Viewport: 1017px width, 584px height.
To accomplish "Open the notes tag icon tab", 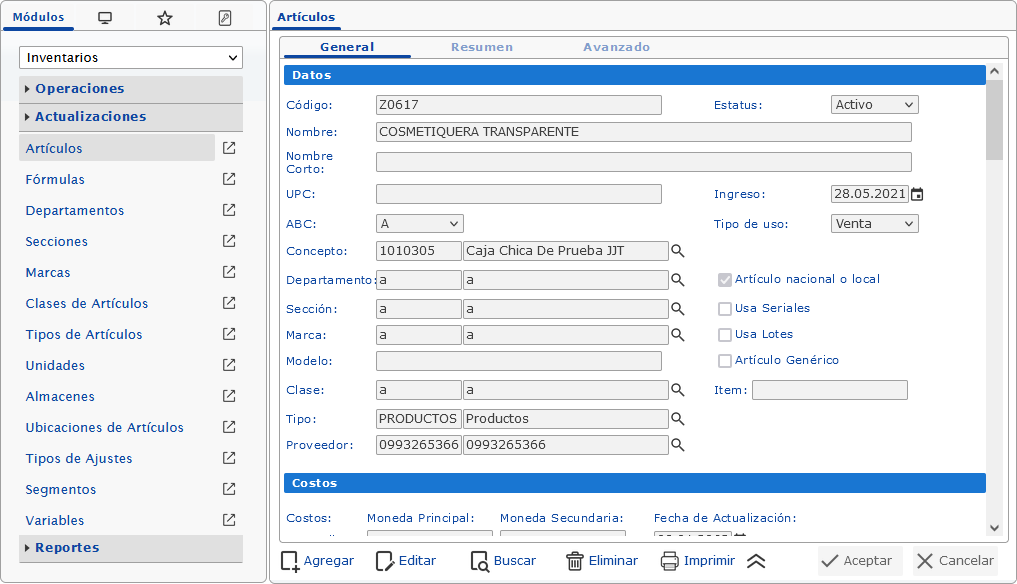I will coord(224,18).
